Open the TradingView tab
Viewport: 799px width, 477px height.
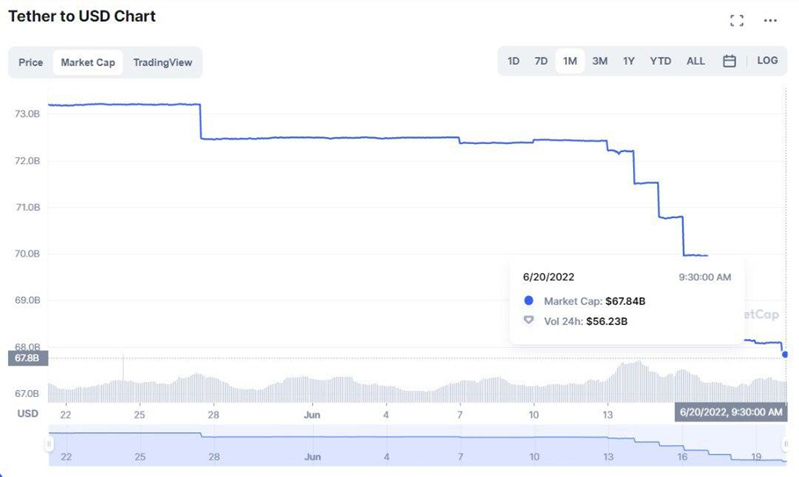(163, 62)
